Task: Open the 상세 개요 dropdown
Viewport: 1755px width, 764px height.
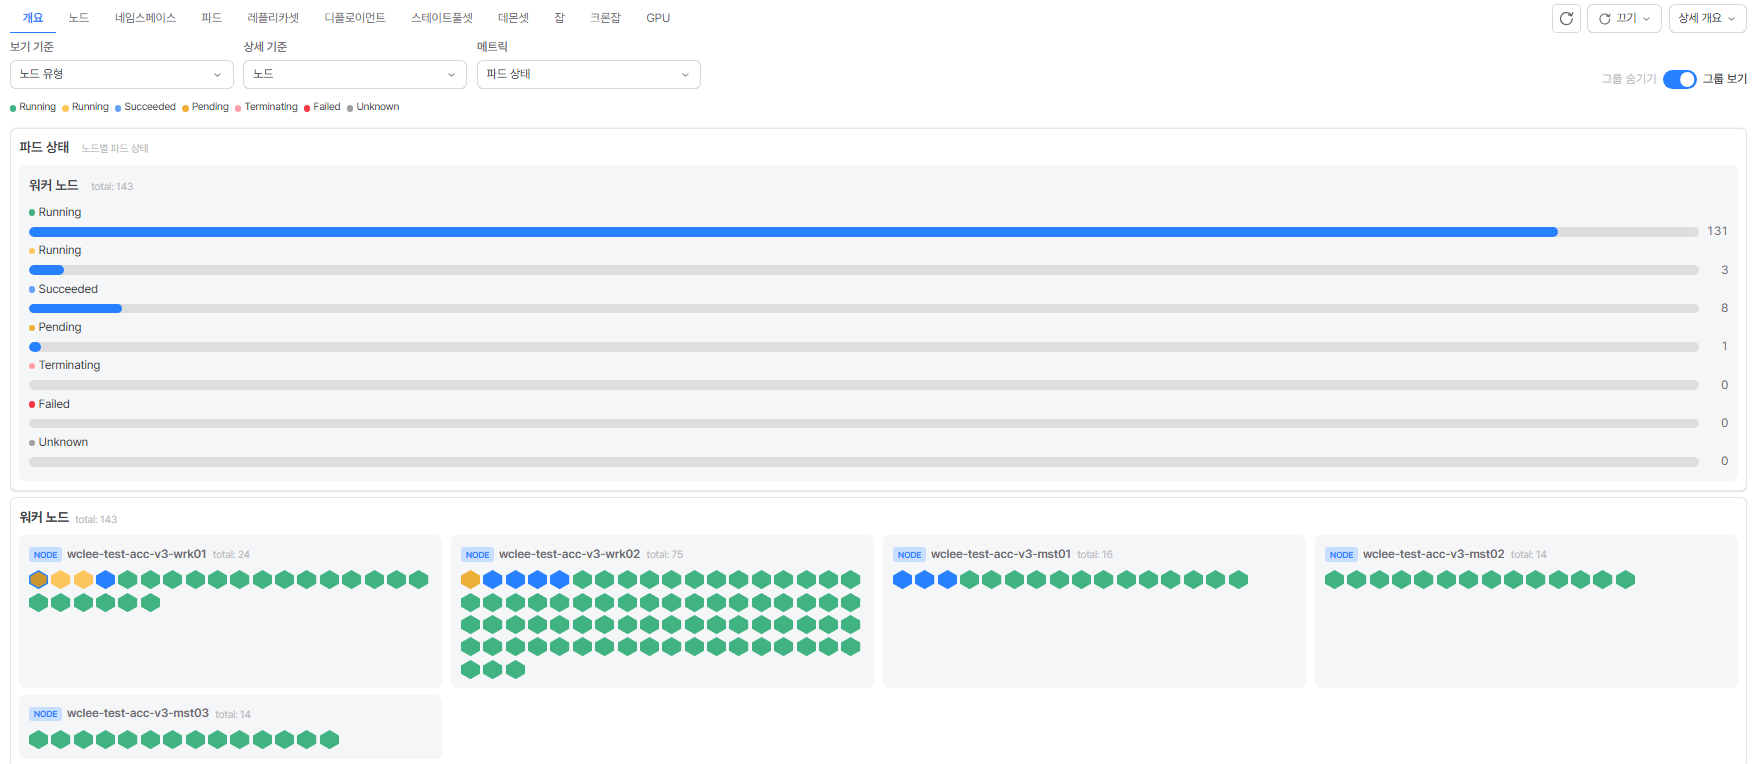Action: (1707, 18)
